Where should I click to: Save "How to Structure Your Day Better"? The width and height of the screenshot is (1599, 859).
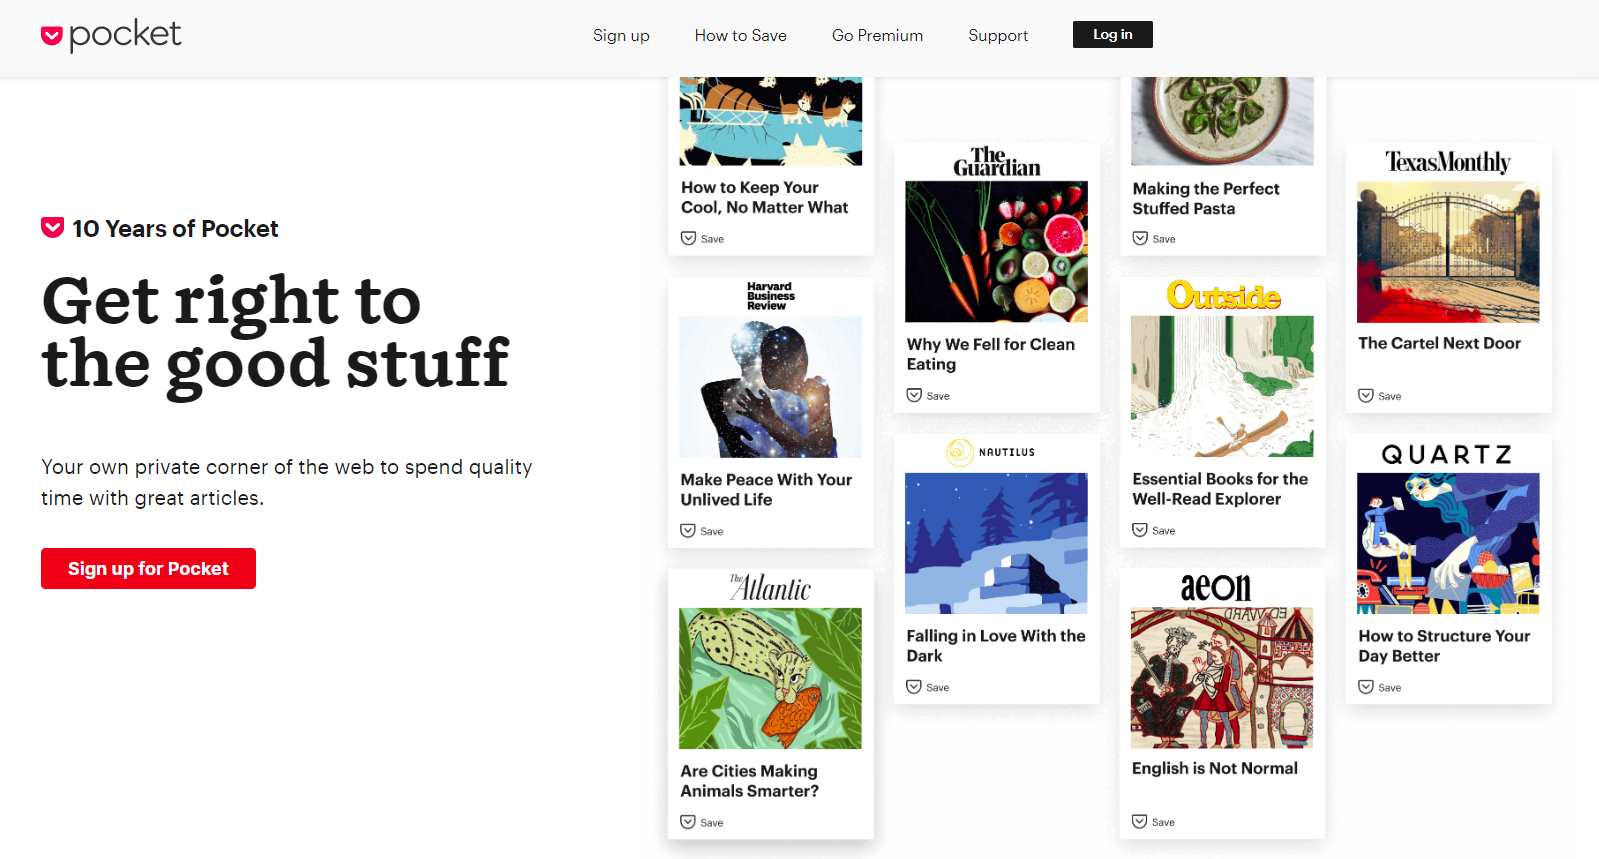click(1380, 687)
